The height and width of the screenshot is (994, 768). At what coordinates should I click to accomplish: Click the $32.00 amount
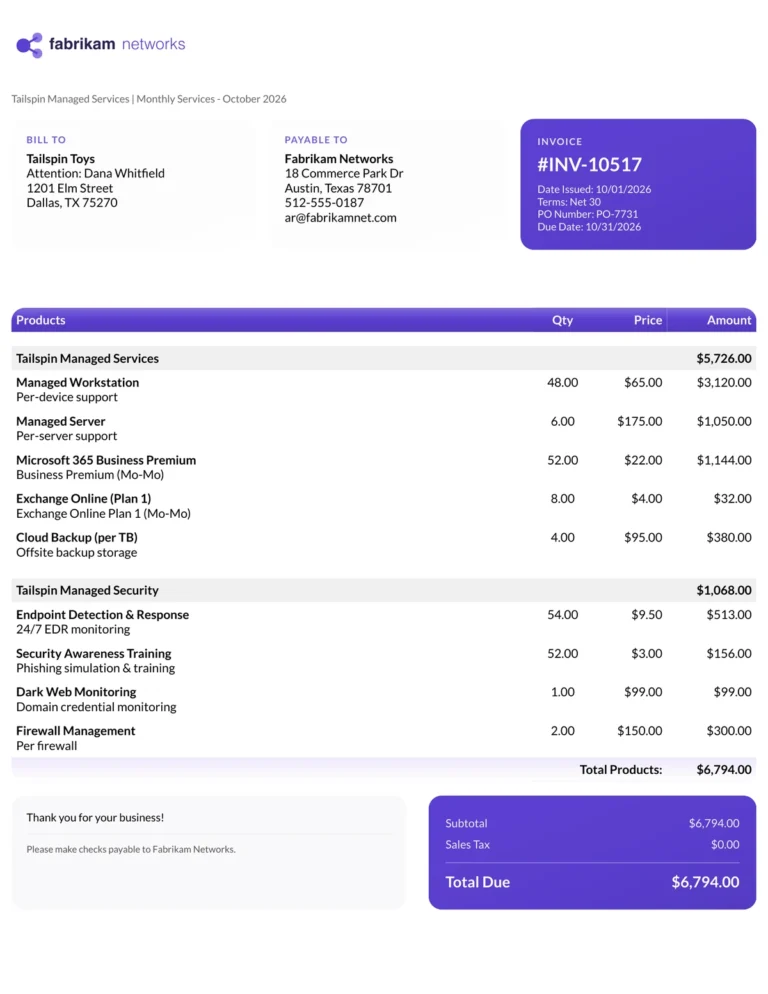pyautogui.click(x=732, y=499)
